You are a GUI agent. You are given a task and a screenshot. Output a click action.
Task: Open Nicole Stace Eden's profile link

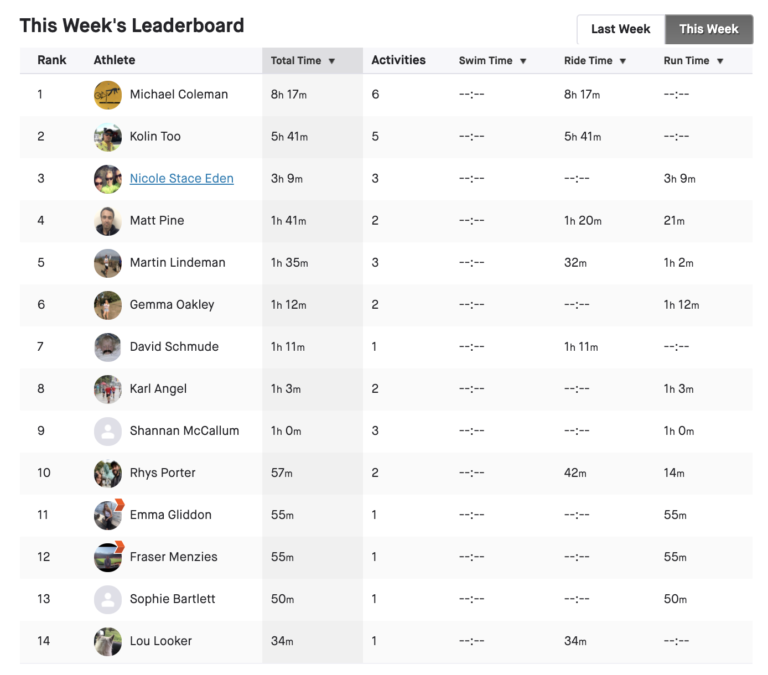pyautogui.click(x=181, y=179)
